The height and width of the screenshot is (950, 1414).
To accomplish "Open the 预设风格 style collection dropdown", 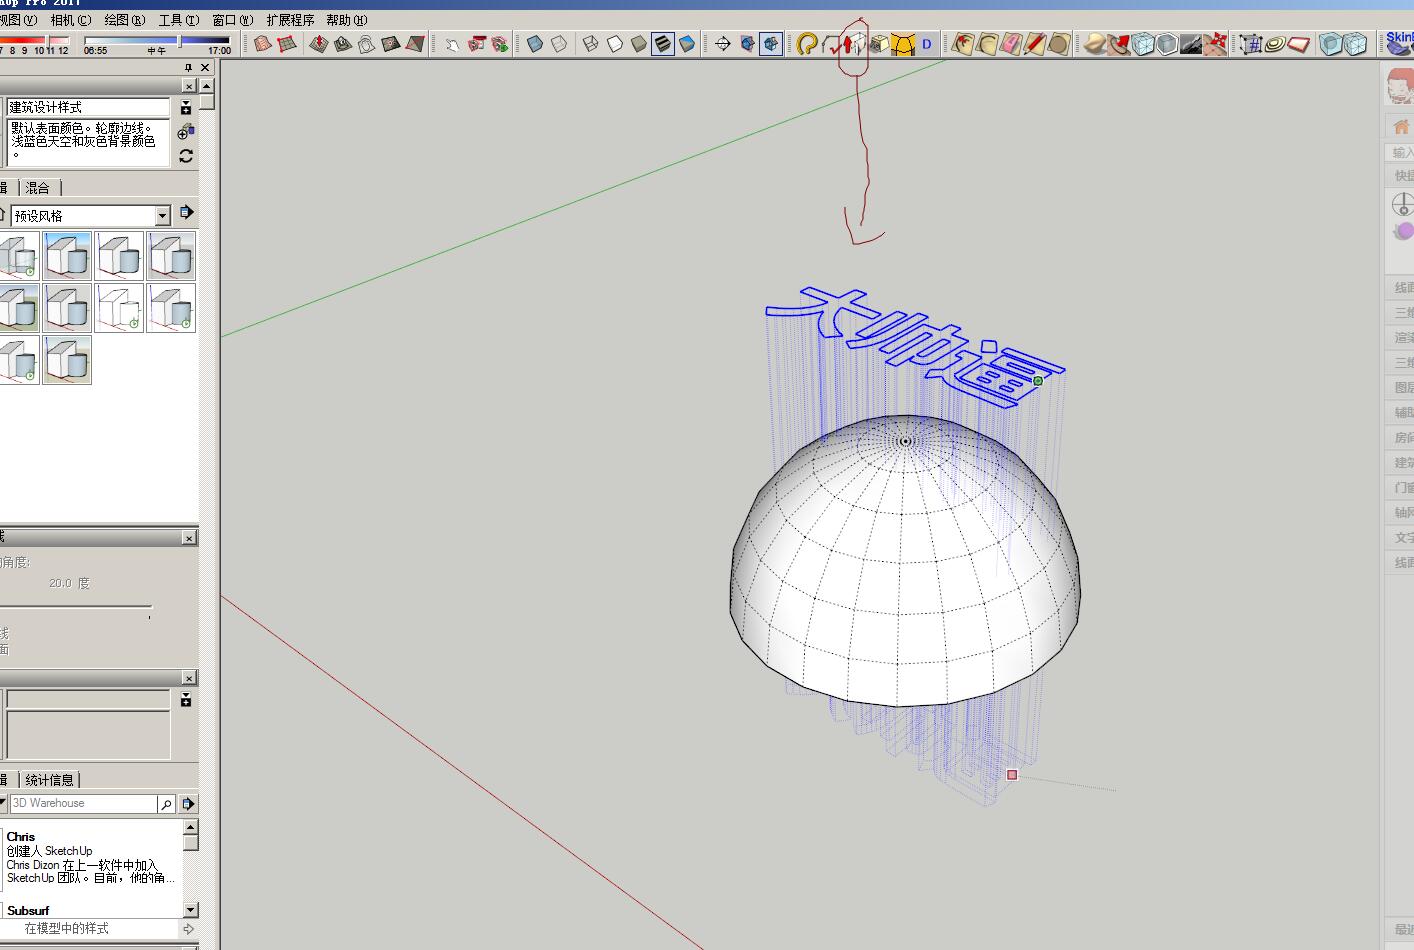I will coord(162,216).
